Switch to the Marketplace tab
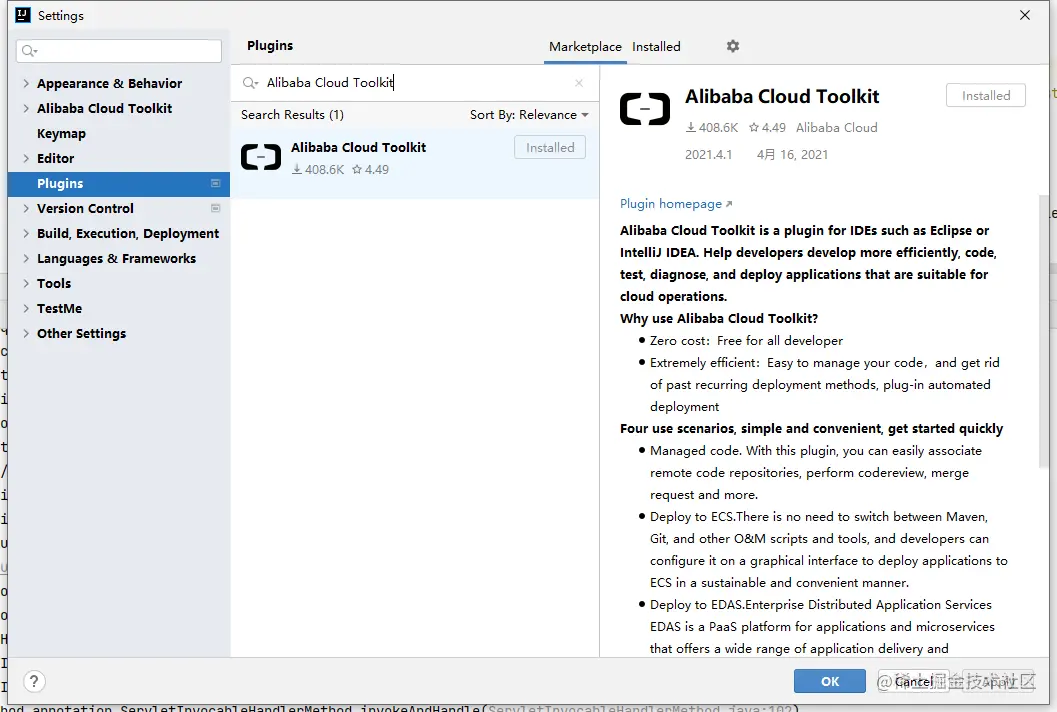1057x712 pixels. (x=585, y=47)
